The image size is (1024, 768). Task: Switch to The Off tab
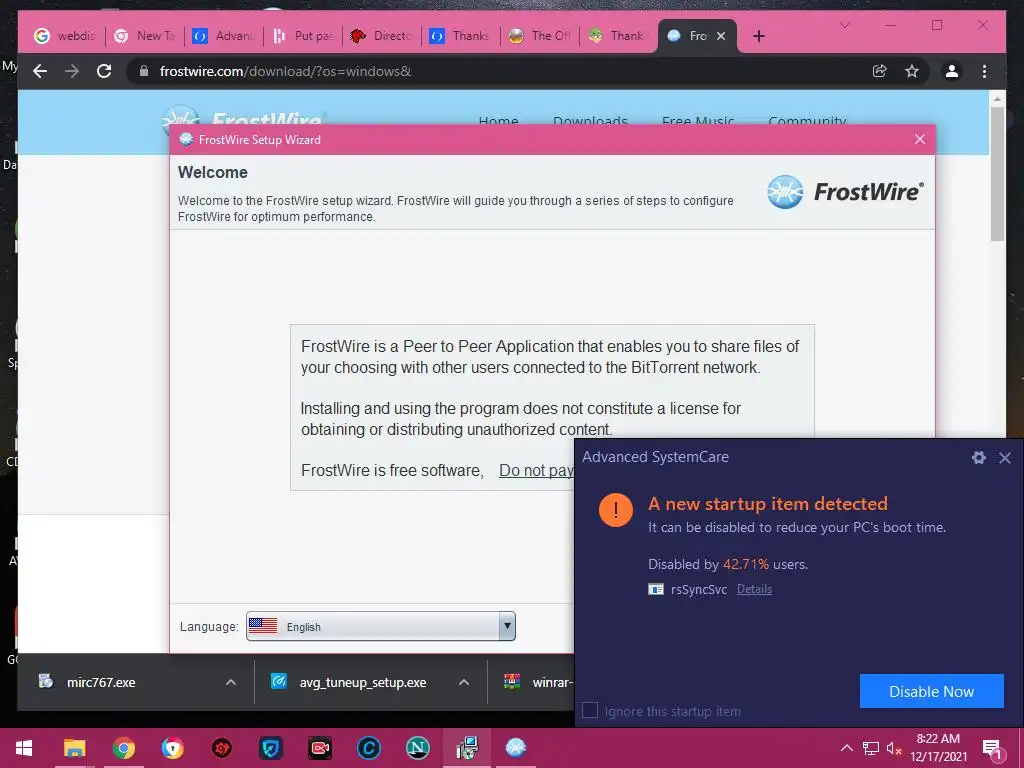[x=540, y=36]
